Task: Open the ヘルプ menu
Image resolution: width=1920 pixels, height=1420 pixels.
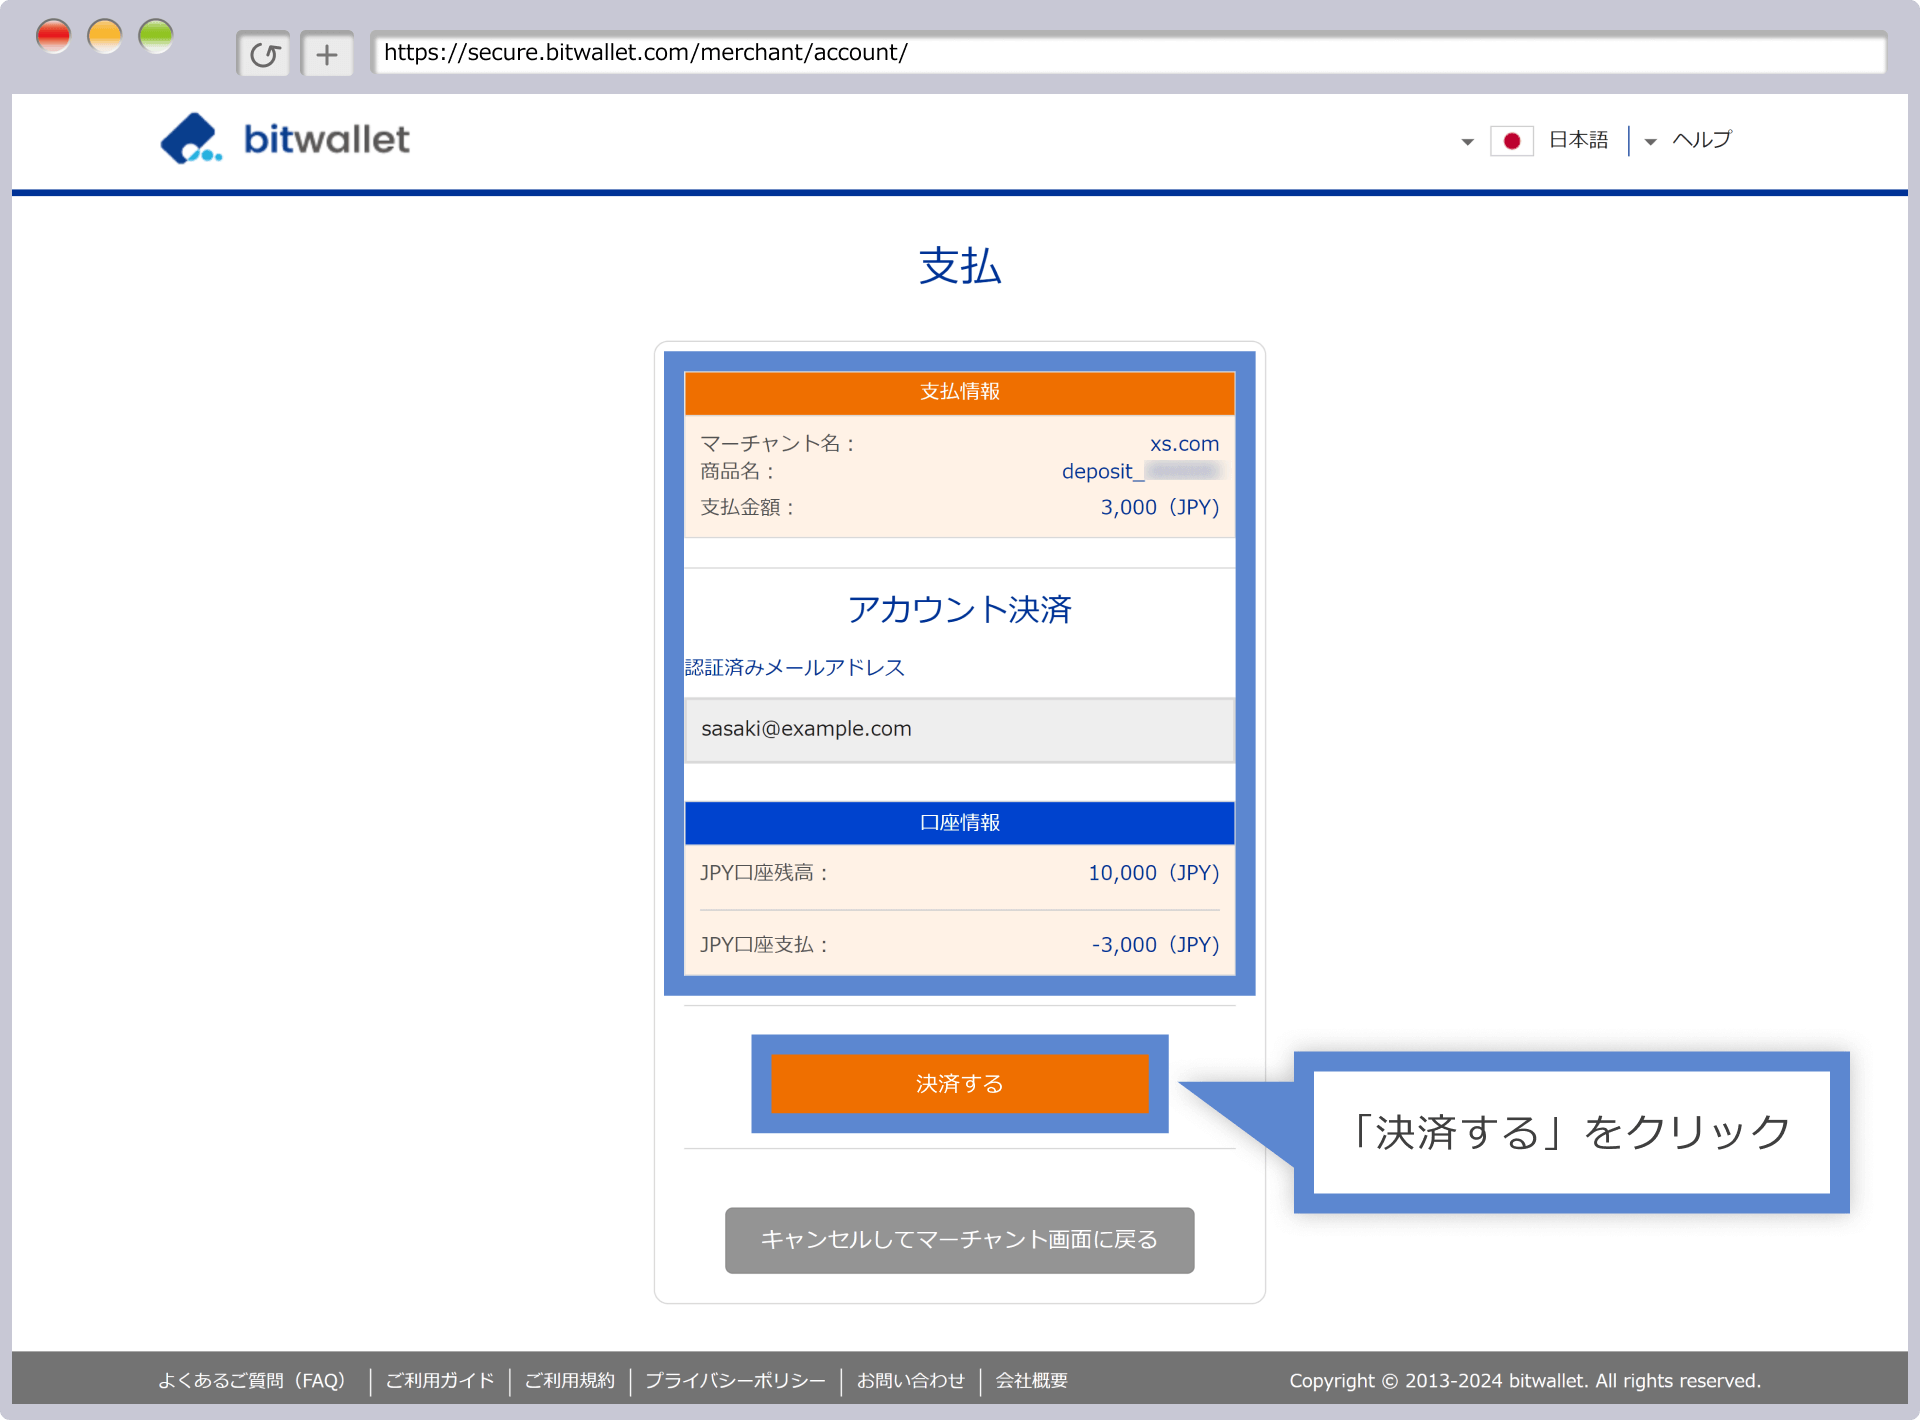Action: coord(1702,140)
